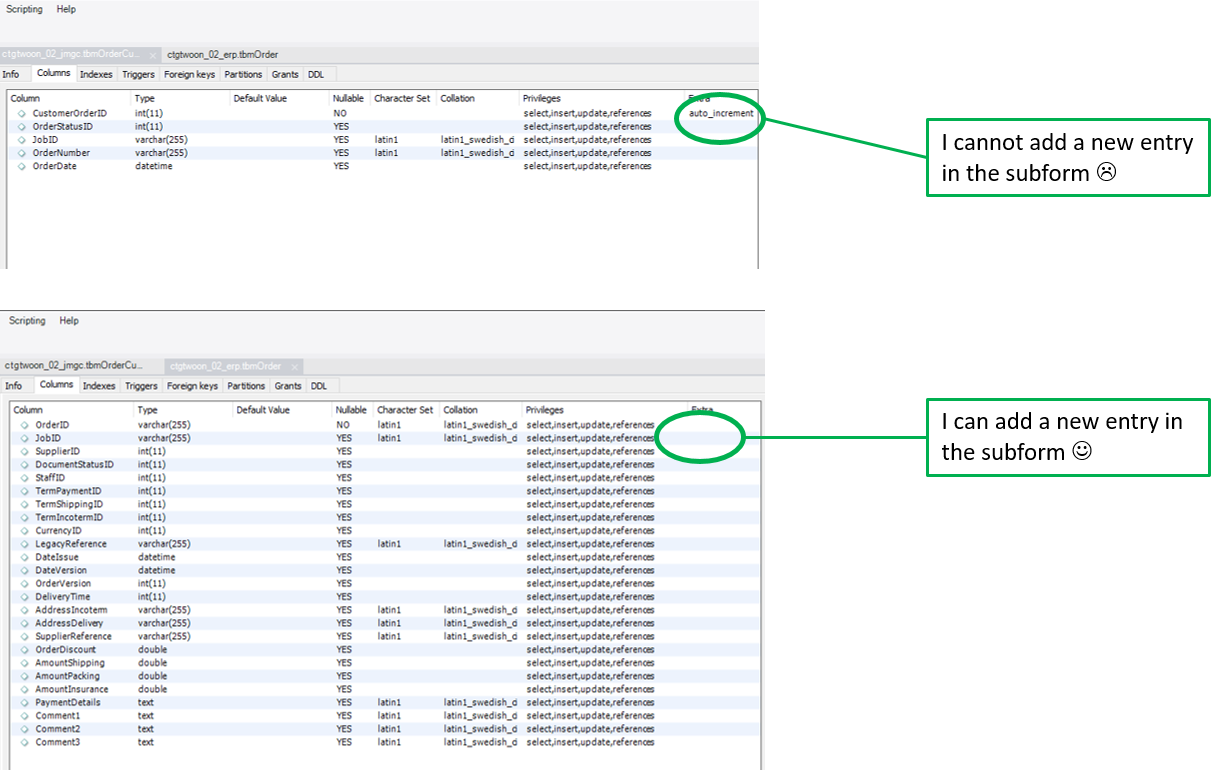The image size is (1211, 770).
Task: Open Triggers tab in SupplierID window
Action: 141,386
